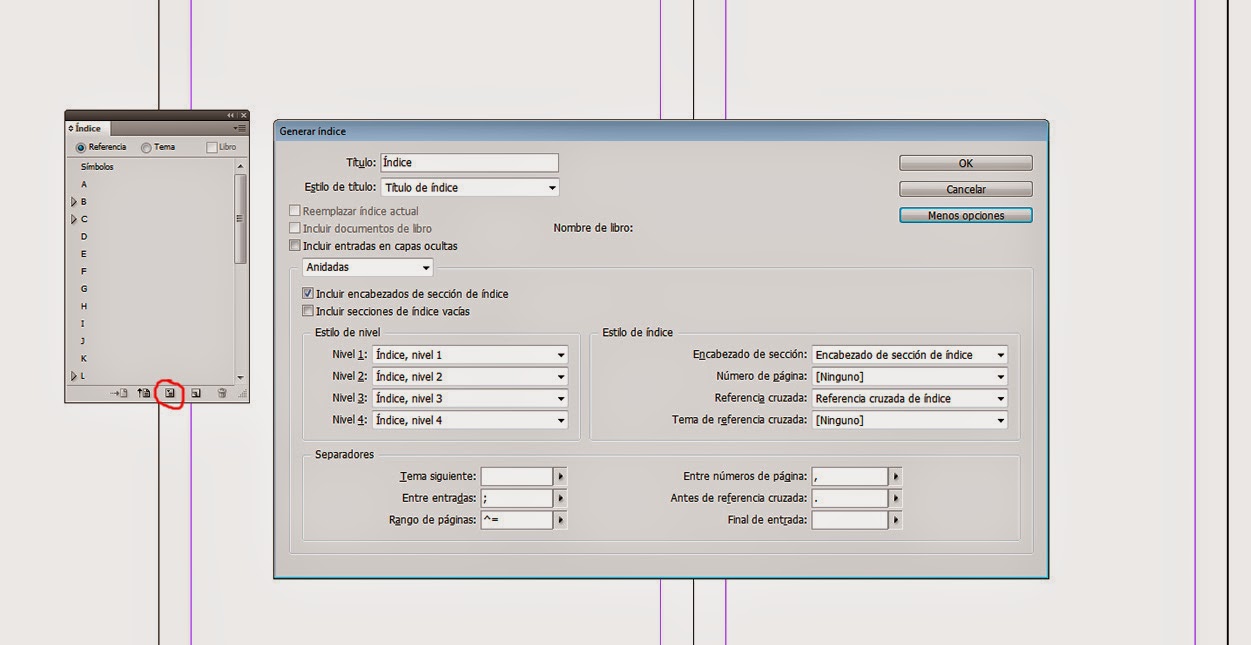Toggle Incluir documentos de libro checkbox
Image resolution: width=1251 pixels, height=645 pixels.
[294, 228]
